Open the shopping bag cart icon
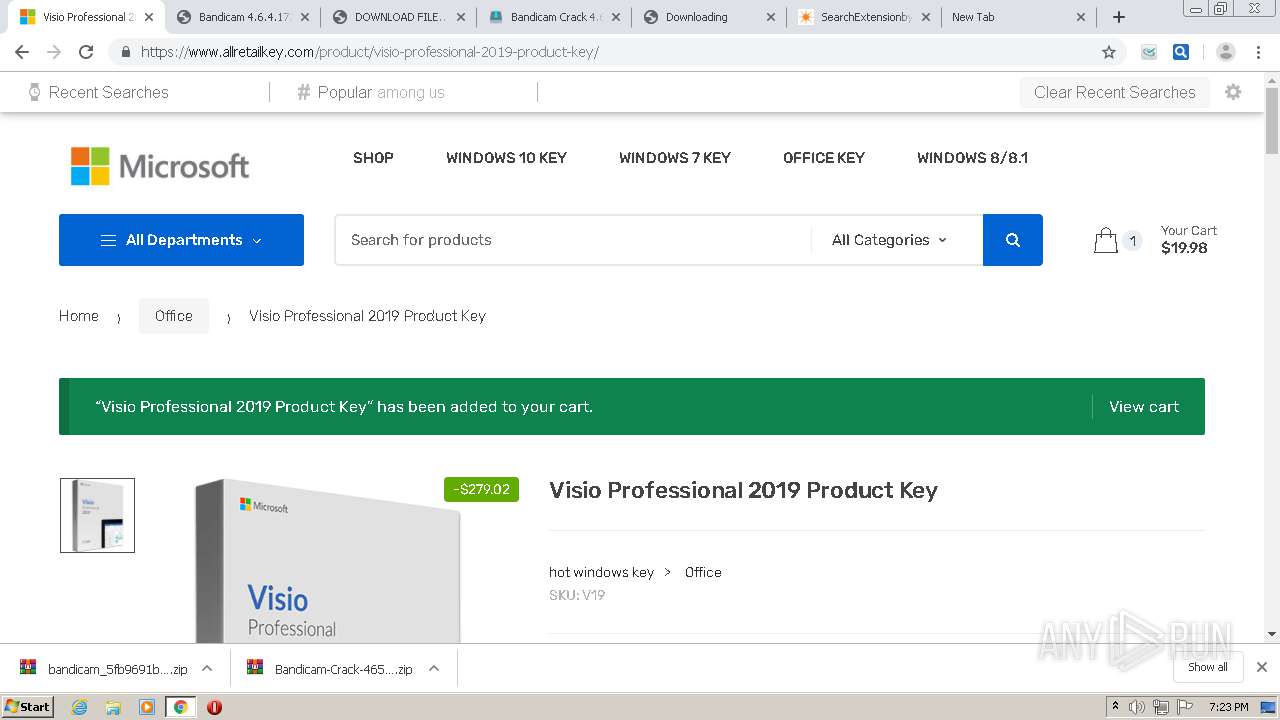1280x720 pixels. pos(1105,240)
